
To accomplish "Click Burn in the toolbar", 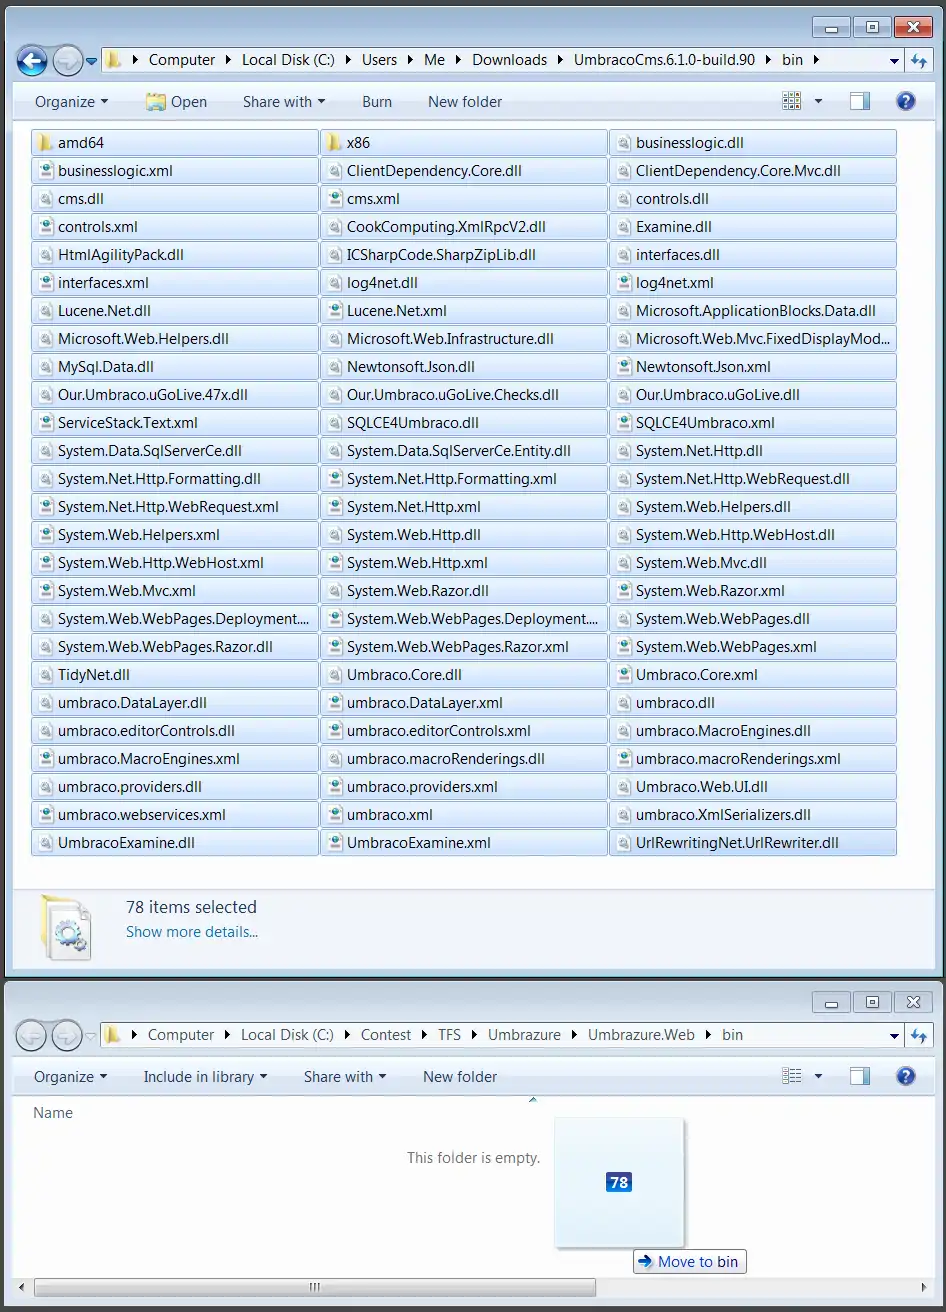I will click(377, 101).
